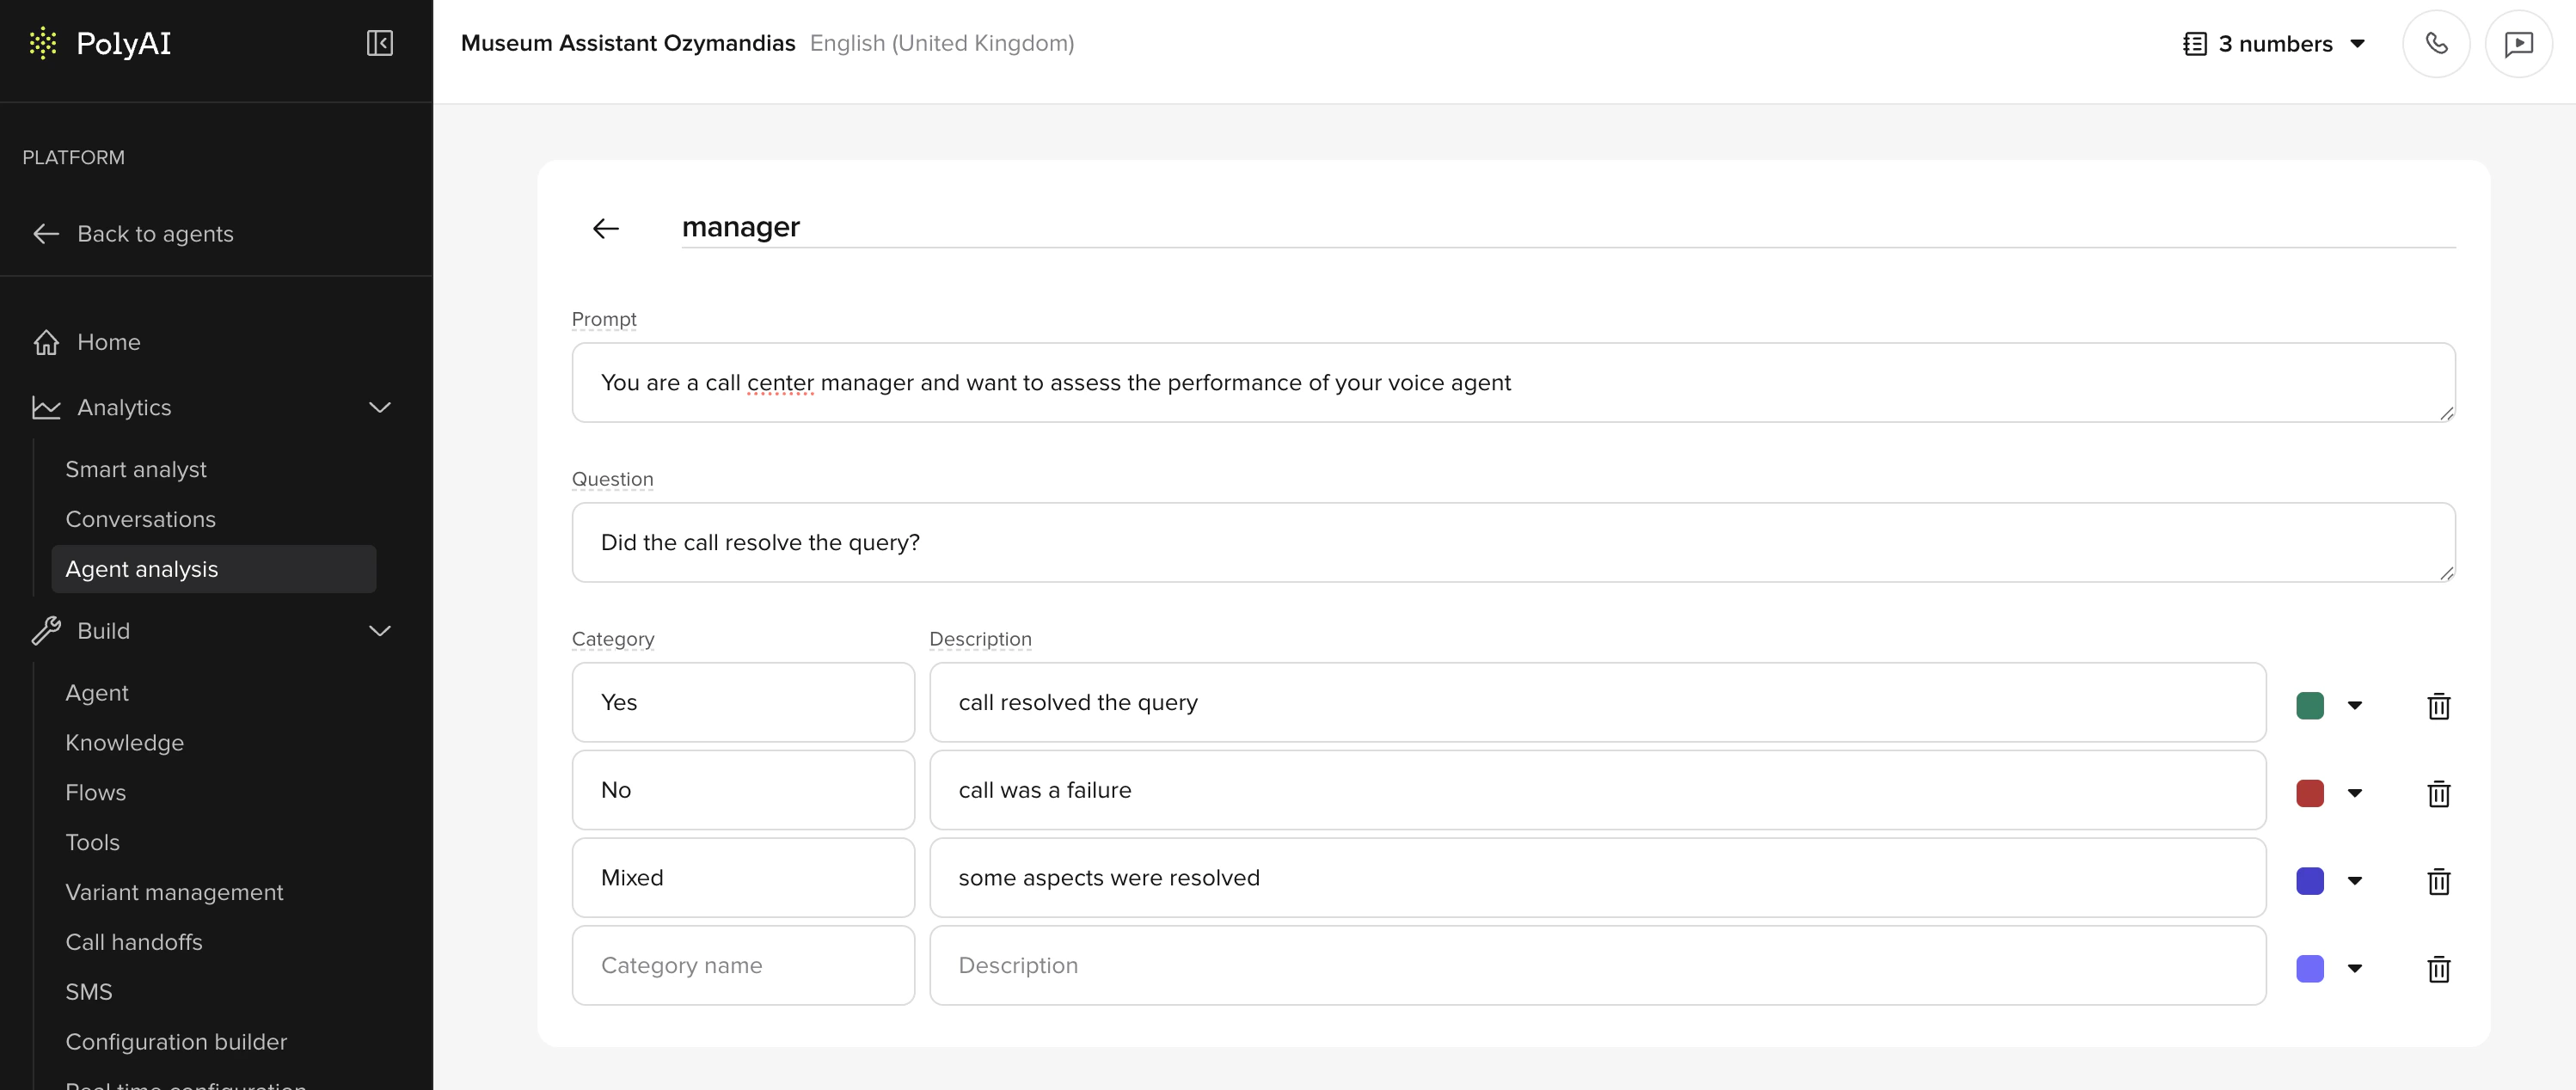Open the color dropdown for Mixed category
2576x1090 pixels.
pos(2357,881)
